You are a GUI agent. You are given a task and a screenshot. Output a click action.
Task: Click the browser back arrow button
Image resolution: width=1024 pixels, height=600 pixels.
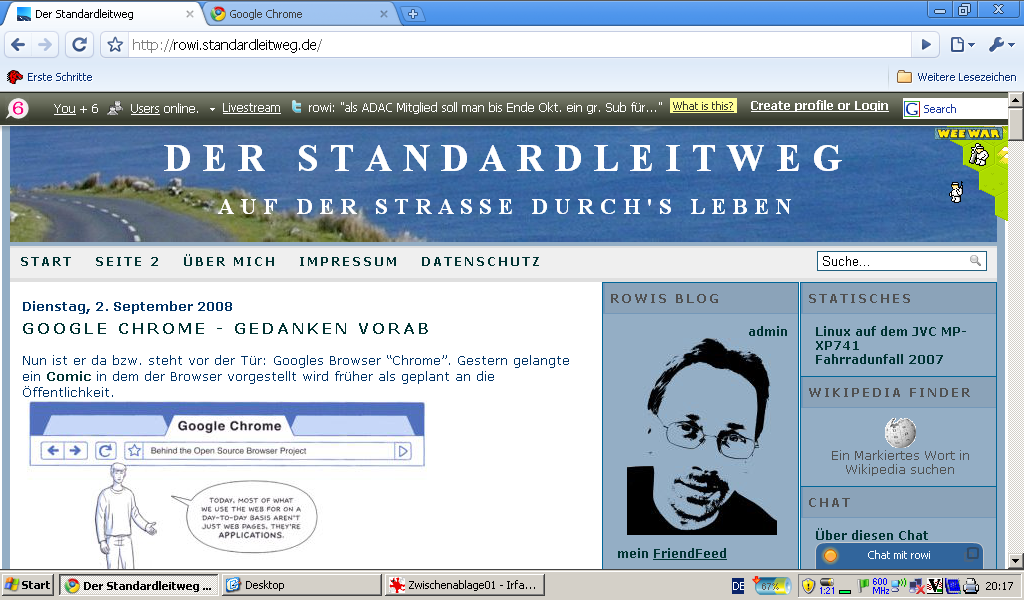coord(18,45)
